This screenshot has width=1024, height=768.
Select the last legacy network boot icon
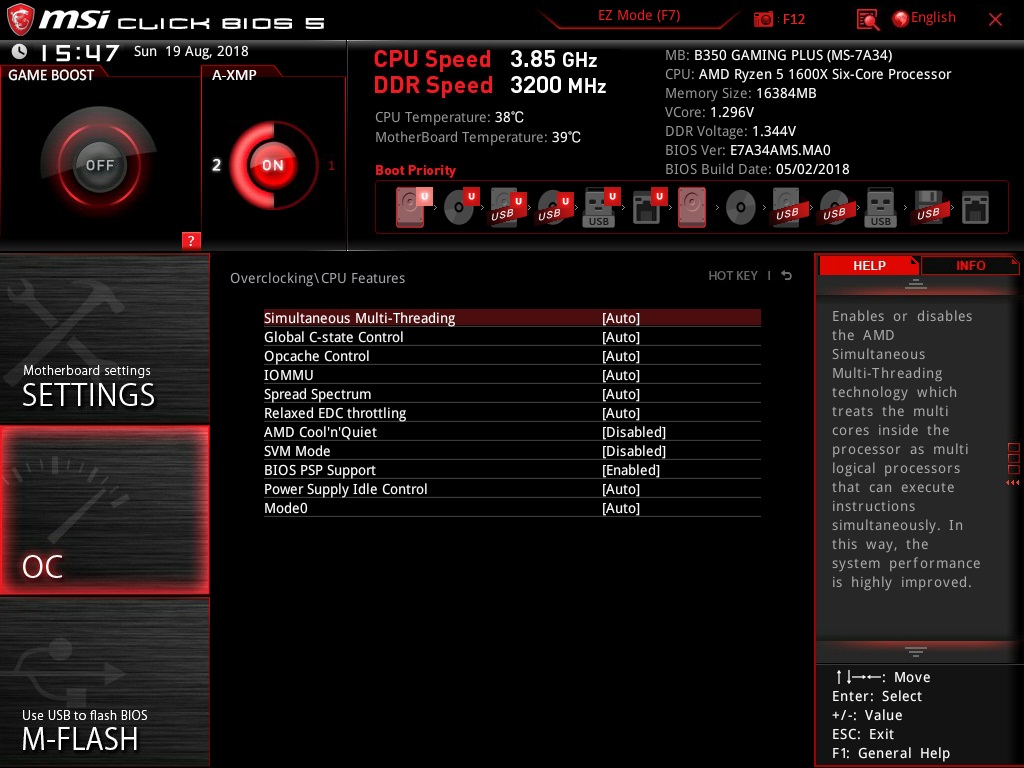tap(975, 208)
